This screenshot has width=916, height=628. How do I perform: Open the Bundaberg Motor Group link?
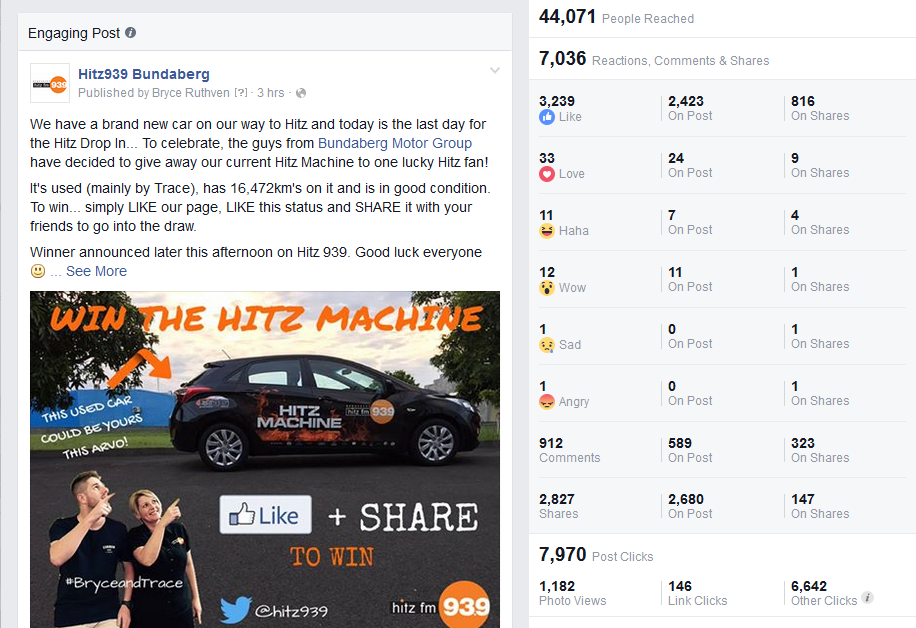coord(395,143)
